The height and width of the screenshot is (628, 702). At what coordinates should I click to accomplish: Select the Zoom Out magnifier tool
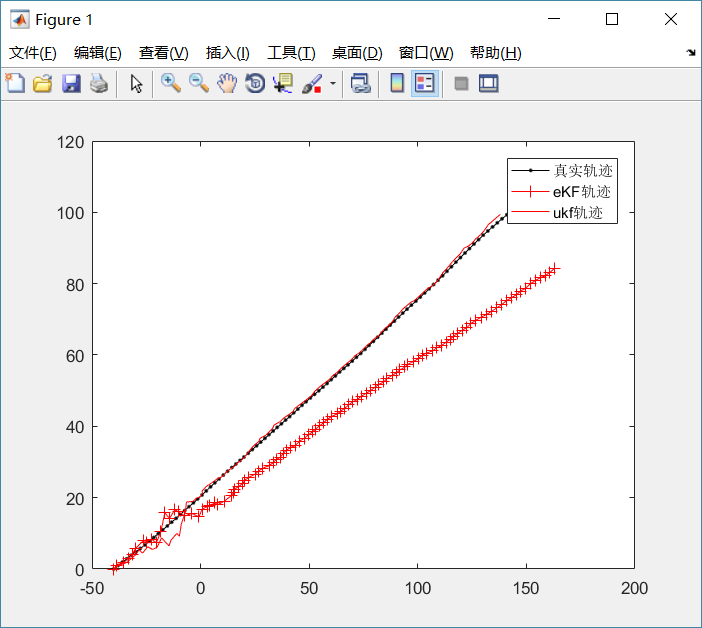(x=199, y=84)
